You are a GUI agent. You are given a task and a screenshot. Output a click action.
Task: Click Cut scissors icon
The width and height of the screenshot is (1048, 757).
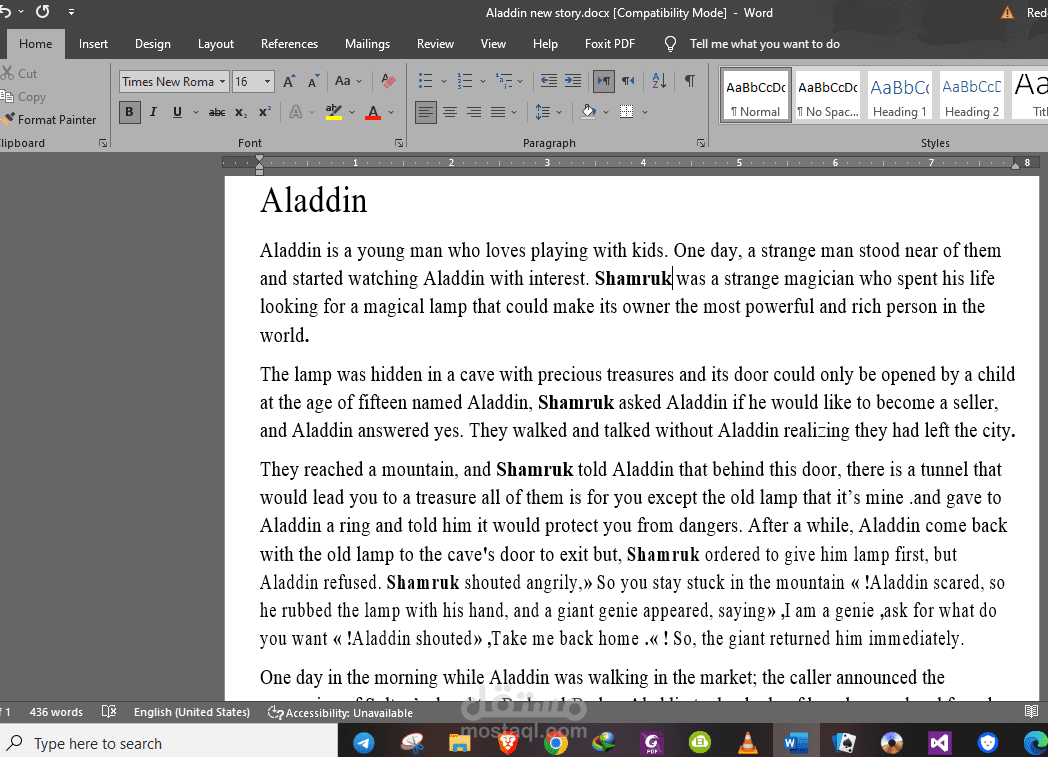click(x=7, y=73)
